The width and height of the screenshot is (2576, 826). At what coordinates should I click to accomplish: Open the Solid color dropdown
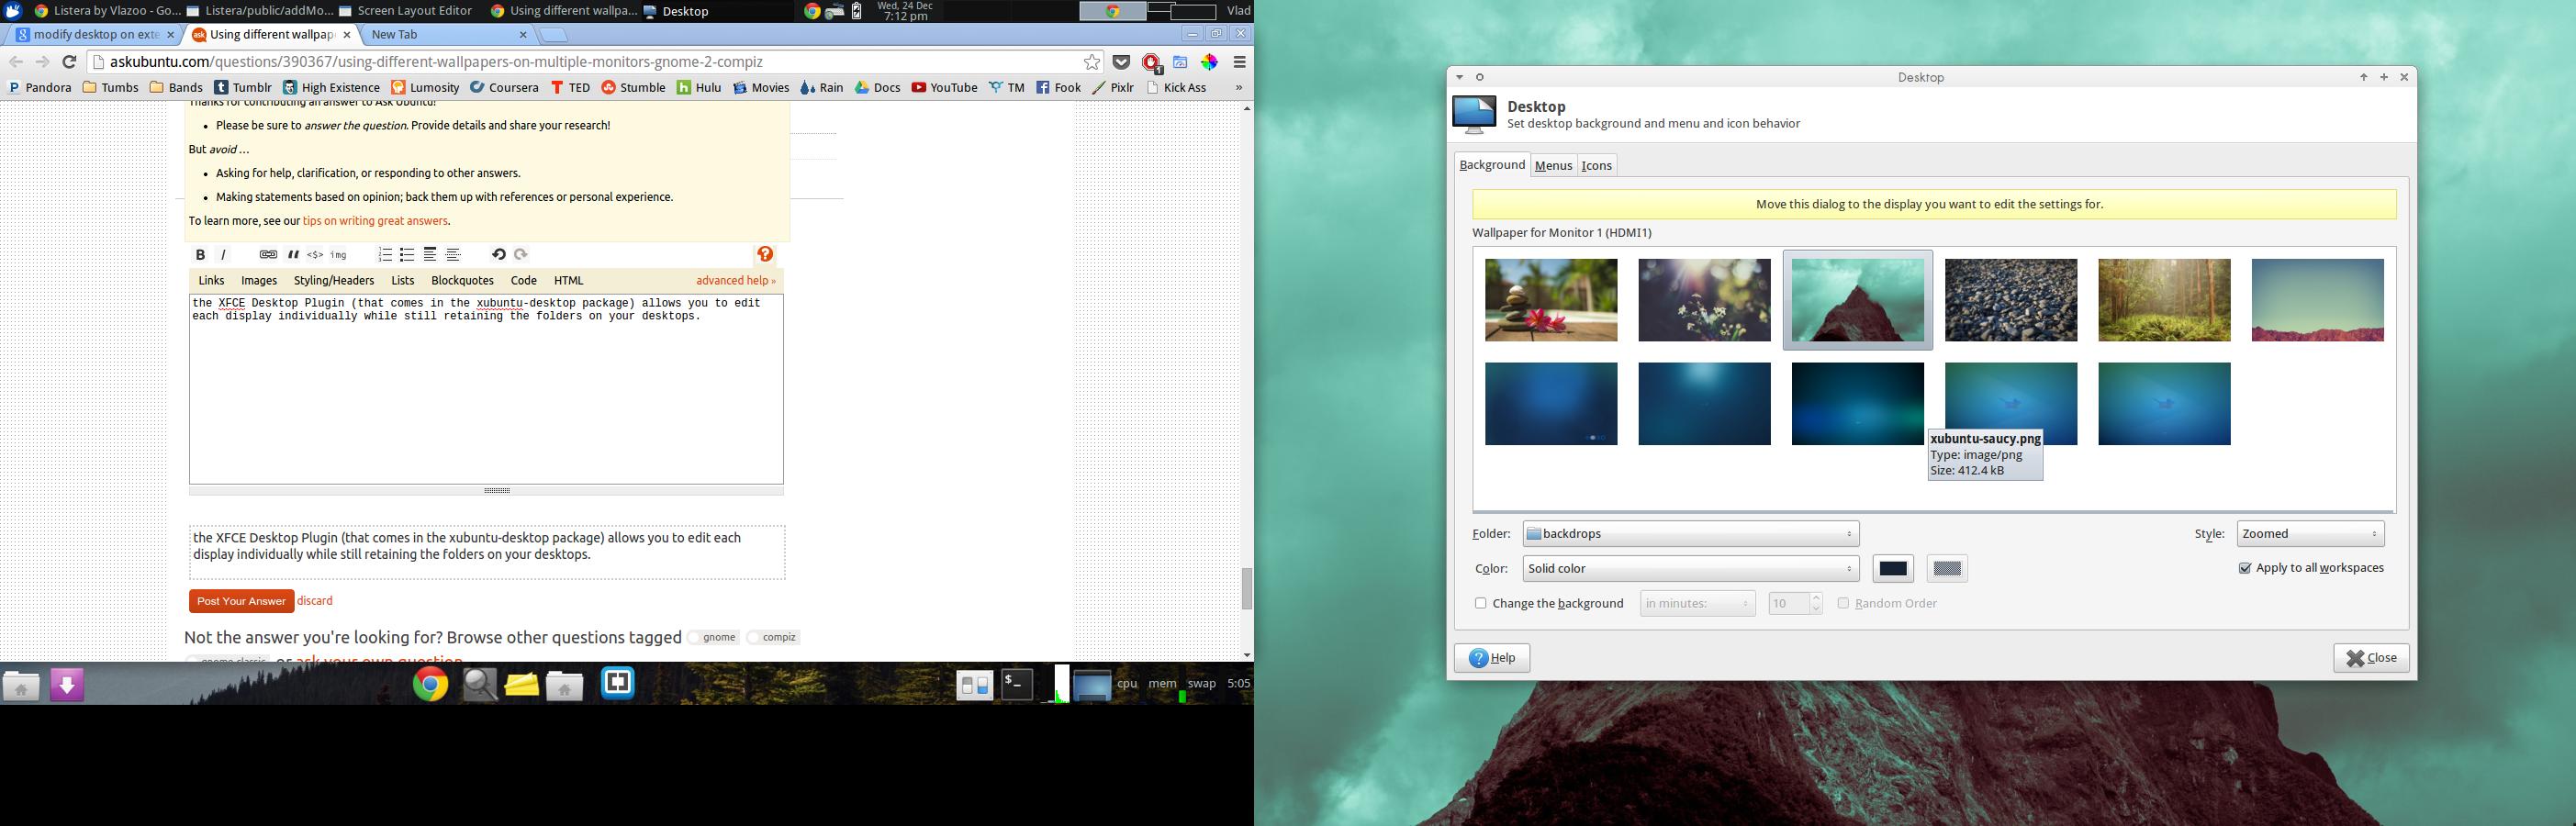coord(1690,569)
